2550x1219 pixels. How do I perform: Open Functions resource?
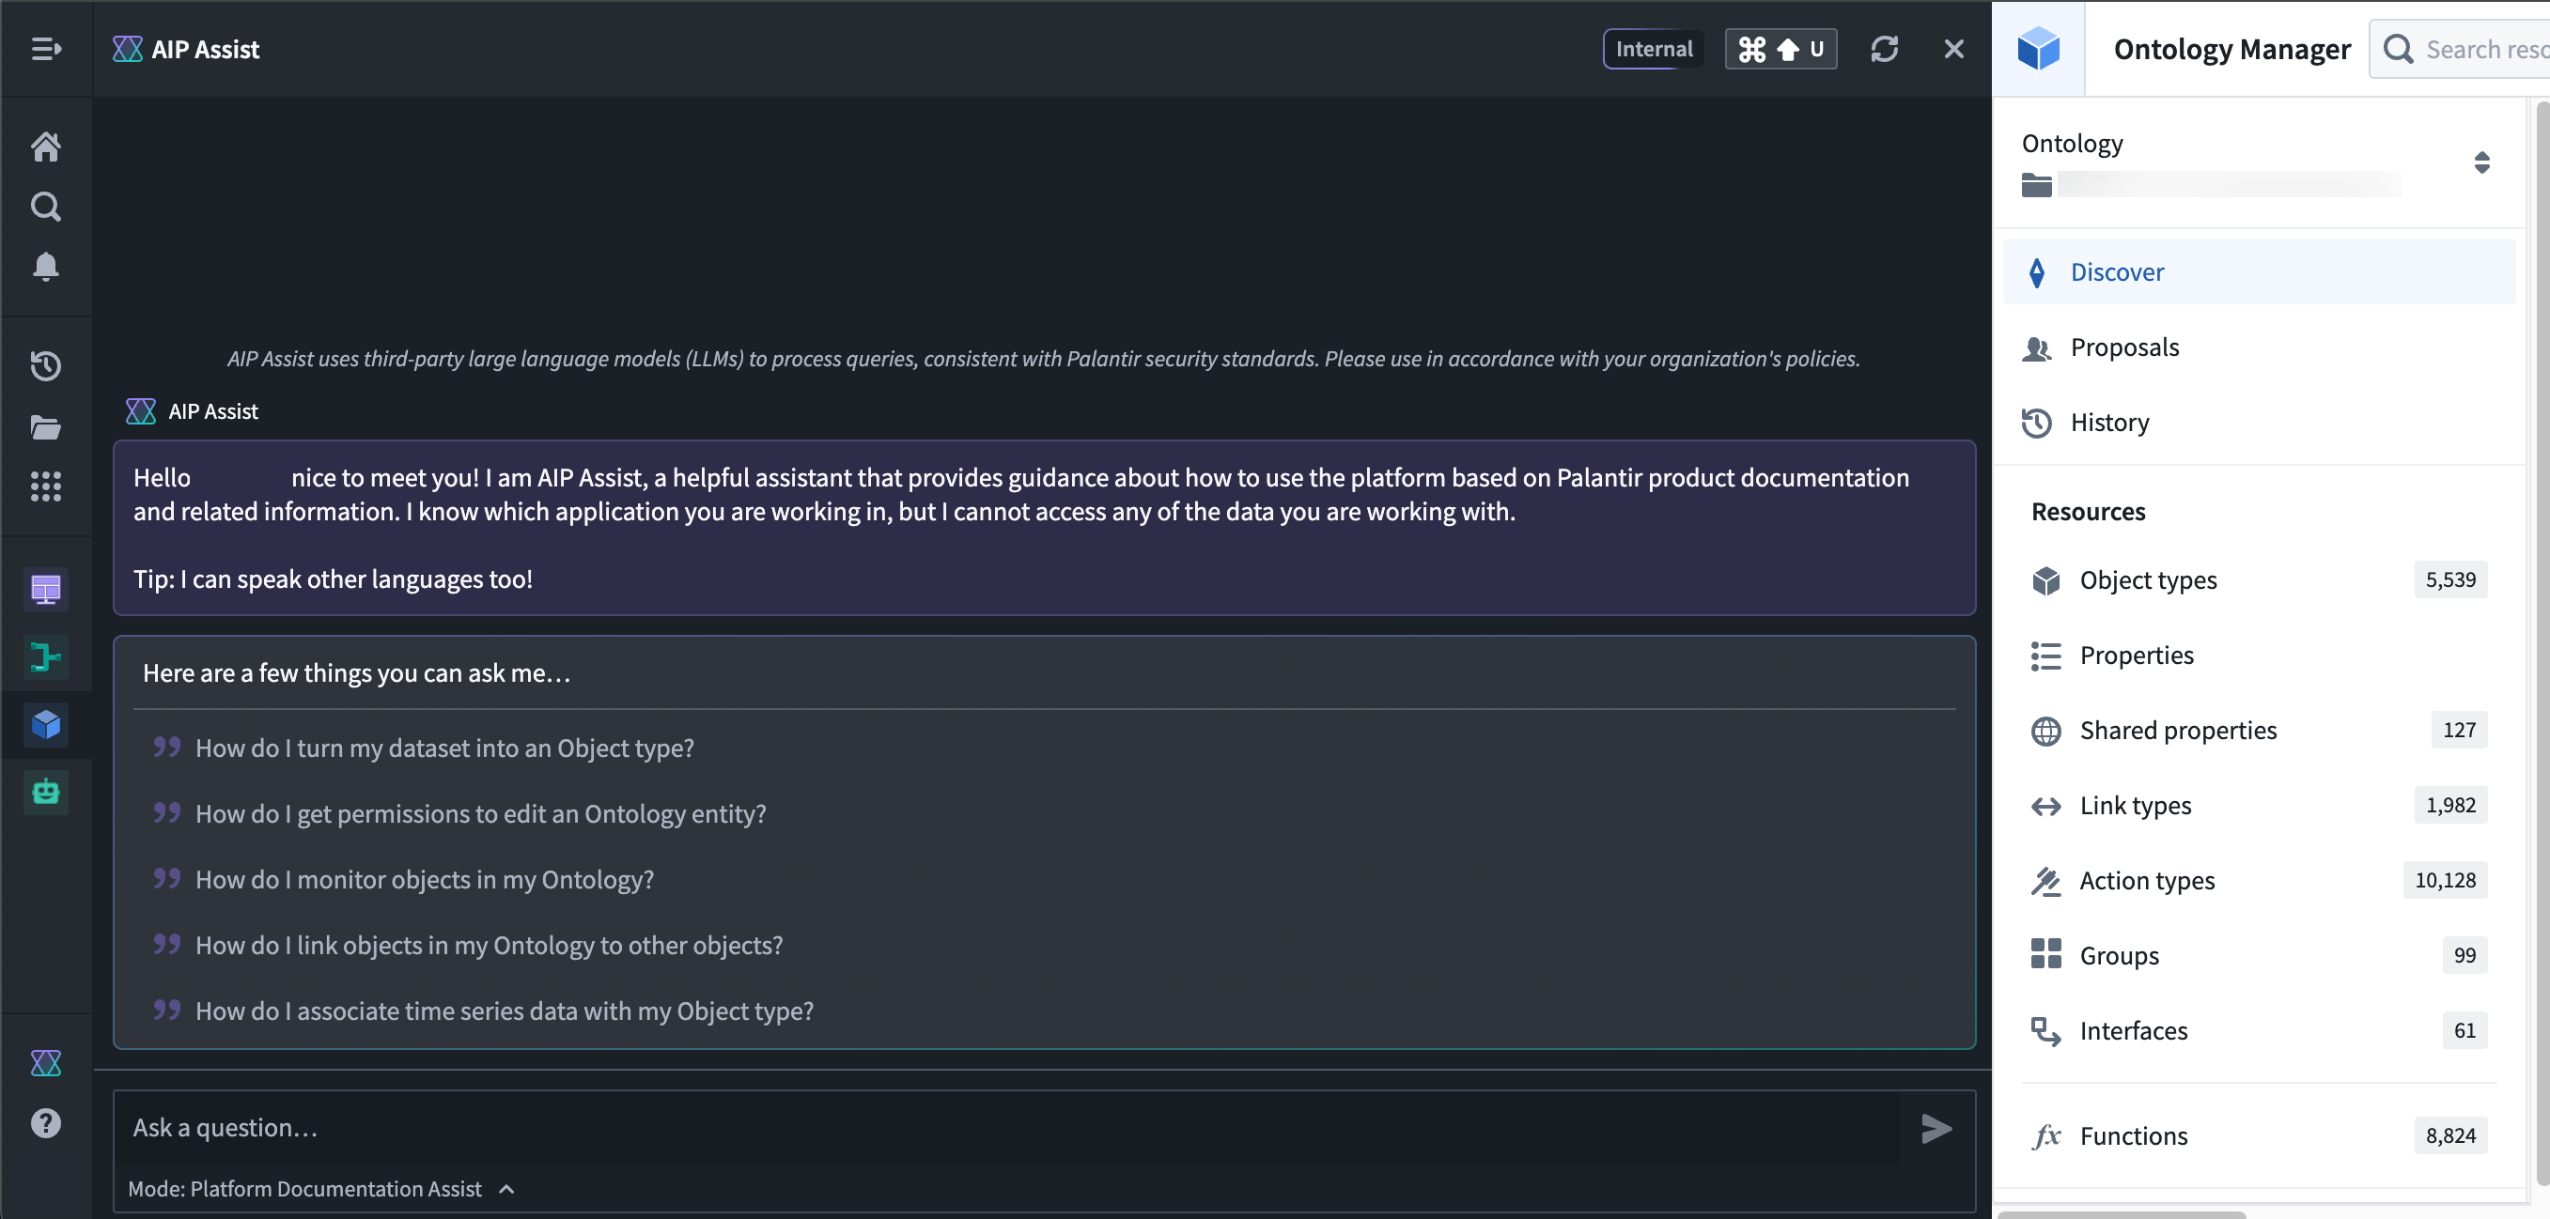coord(2259,1136)
